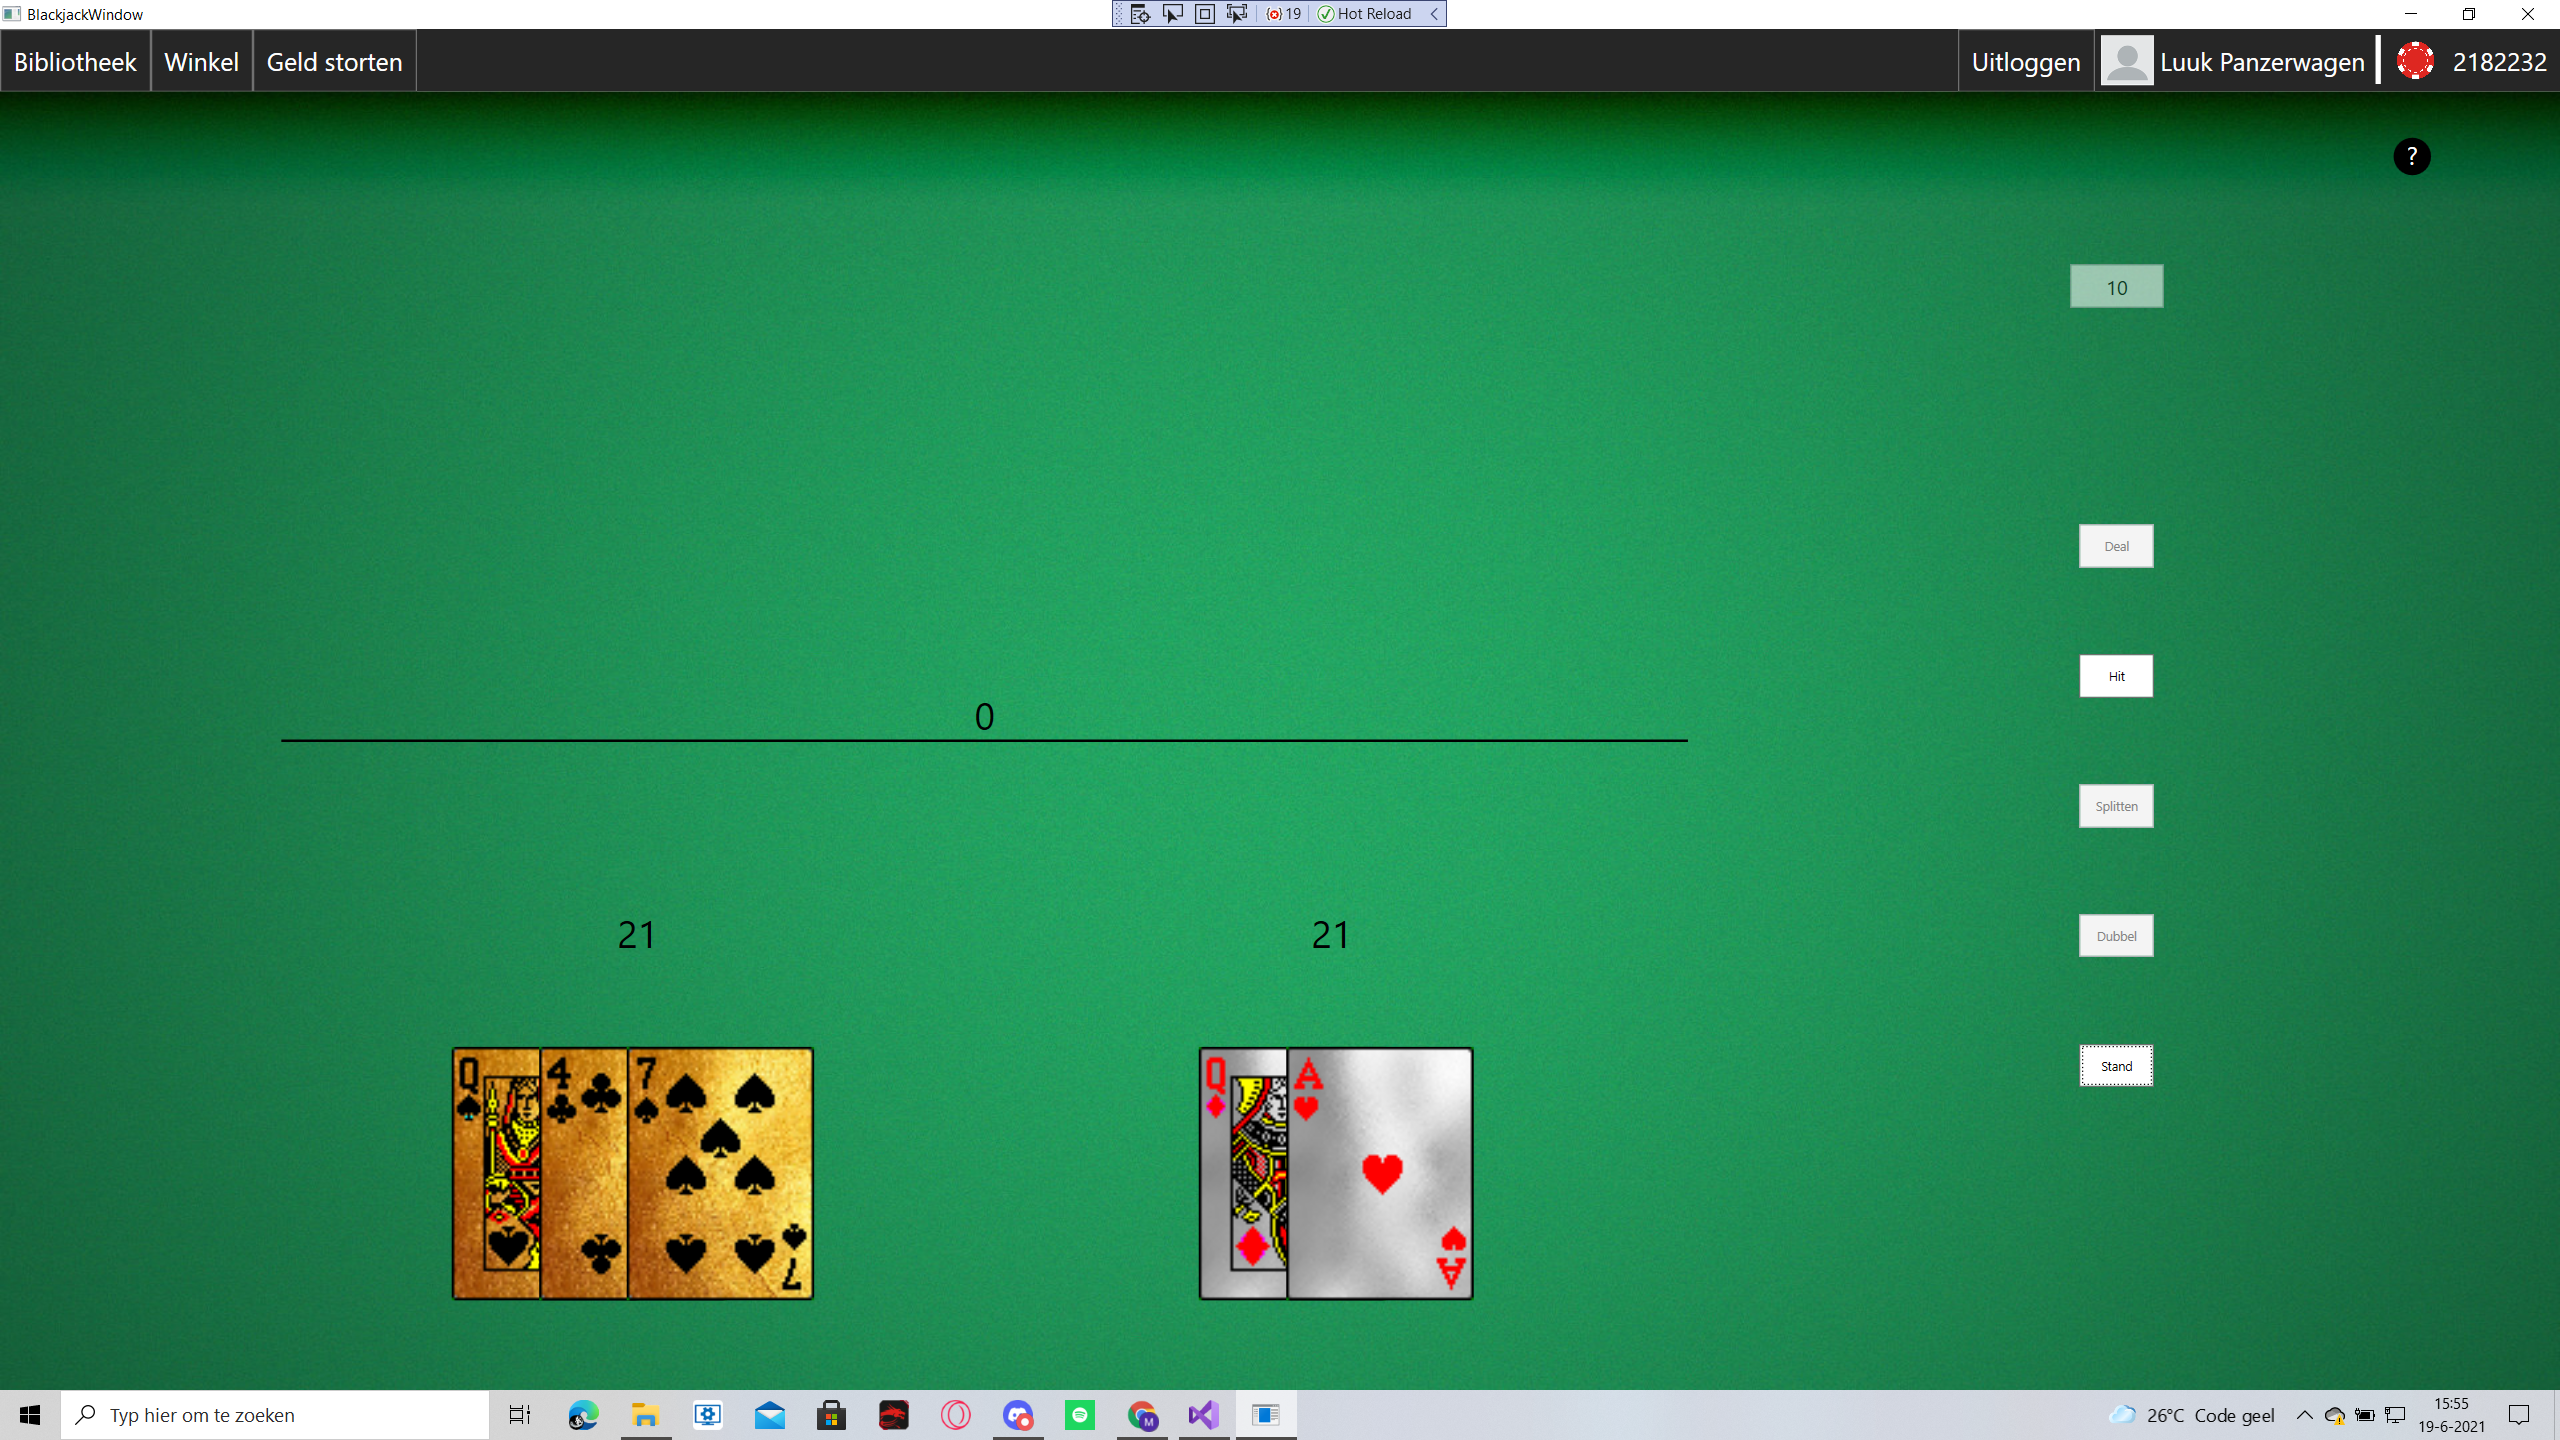Open the help question mark icon
2560x1440 pixels.
[x=2412, y=156]
